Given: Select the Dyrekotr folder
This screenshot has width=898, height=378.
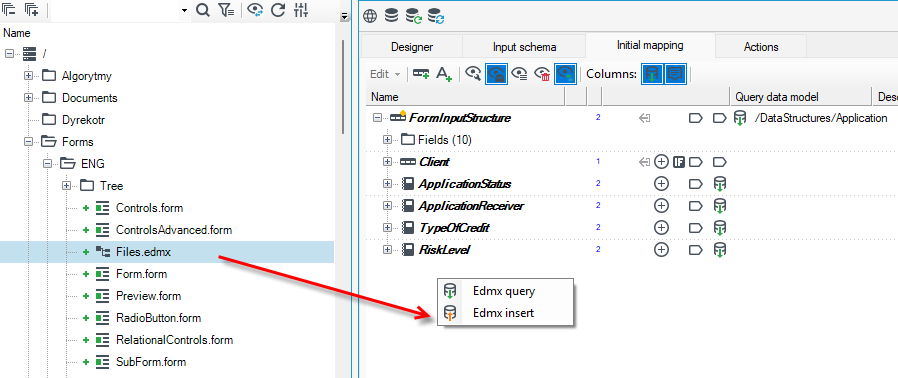Looking at the screenshot, I should 84,120.
